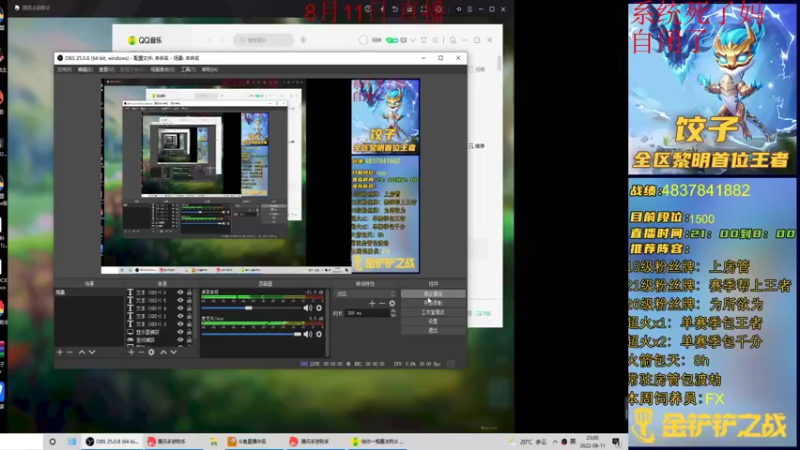800x450 pixels.
Task: Open OBS Settings from controls panel
Action: pos(433,321)
